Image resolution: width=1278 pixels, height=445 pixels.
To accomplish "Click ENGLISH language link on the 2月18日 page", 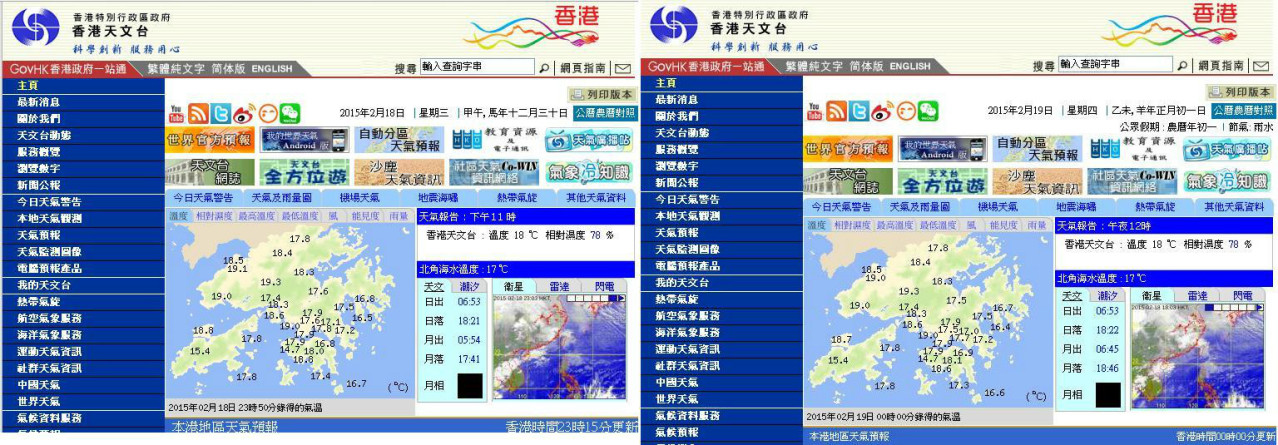I will tap(272, 69).
